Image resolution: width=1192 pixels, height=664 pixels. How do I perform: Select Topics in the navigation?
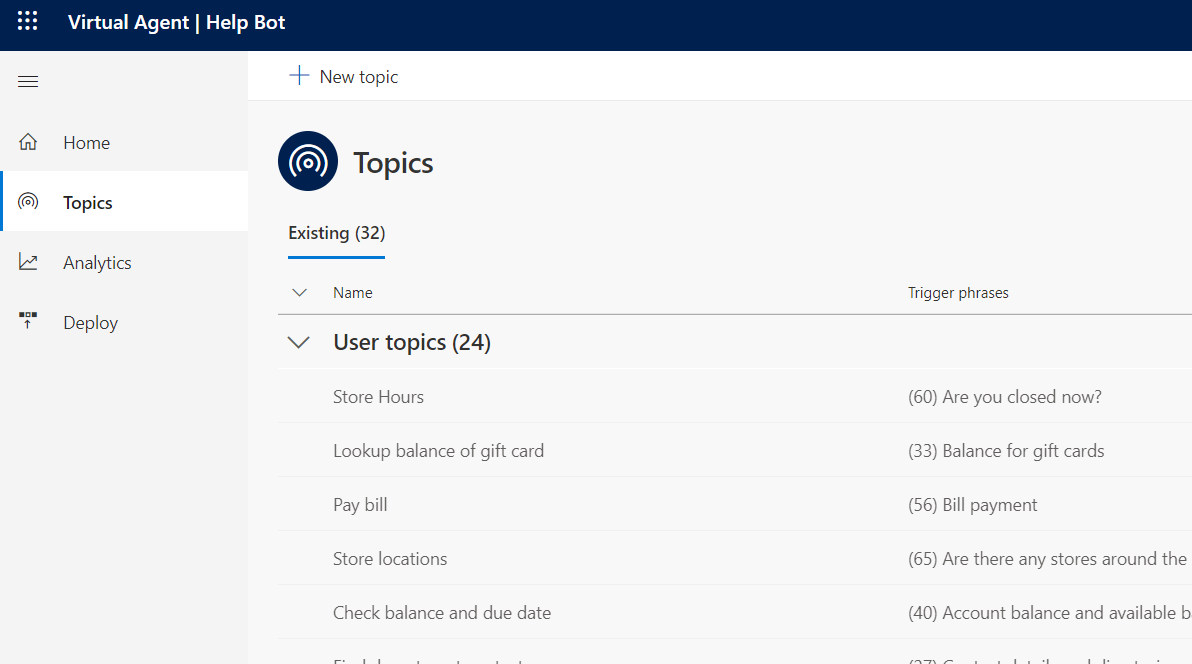[125, 202]
